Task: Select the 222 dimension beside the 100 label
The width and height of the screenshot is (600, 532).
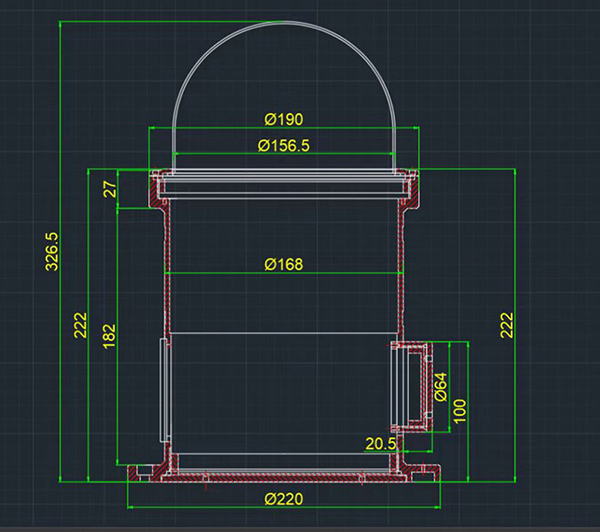Action: coord(506,326)
